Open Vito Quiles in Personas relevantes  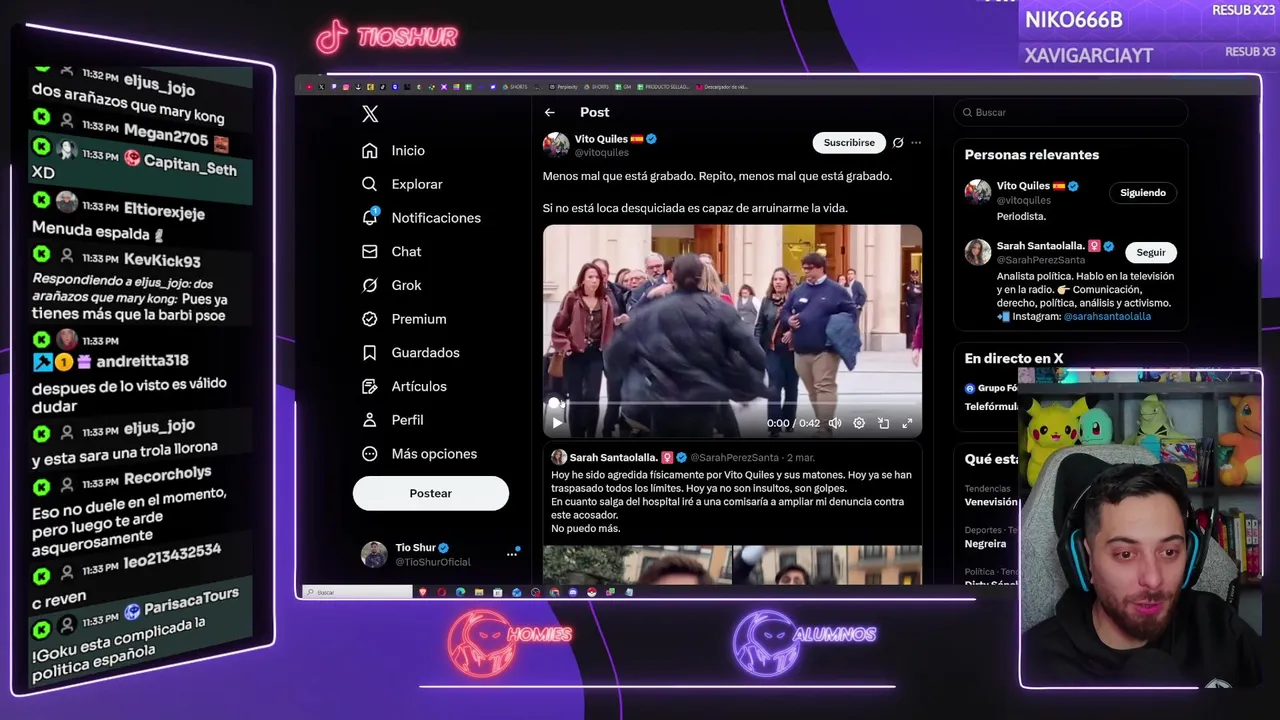(1023, 186)
